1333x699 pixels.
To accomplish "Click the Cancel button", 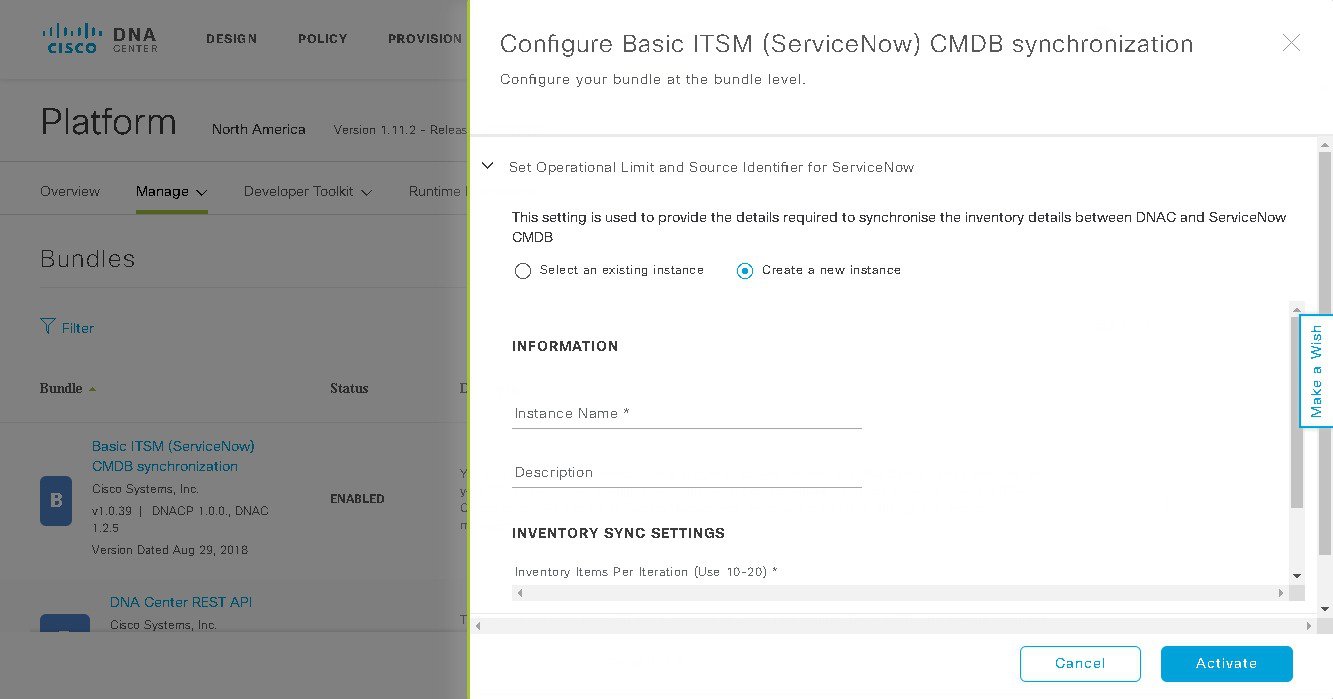I will pos(1080,663).
